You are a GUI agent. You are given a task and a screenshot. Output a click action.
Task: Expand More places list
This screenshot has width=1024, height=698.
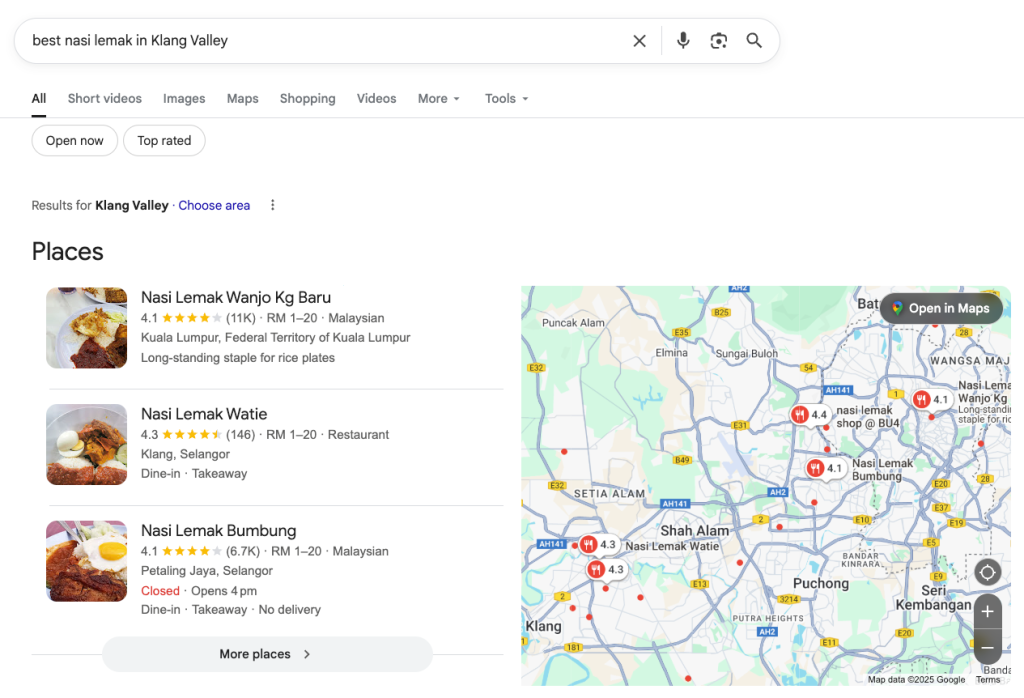(x=267, y=654)
